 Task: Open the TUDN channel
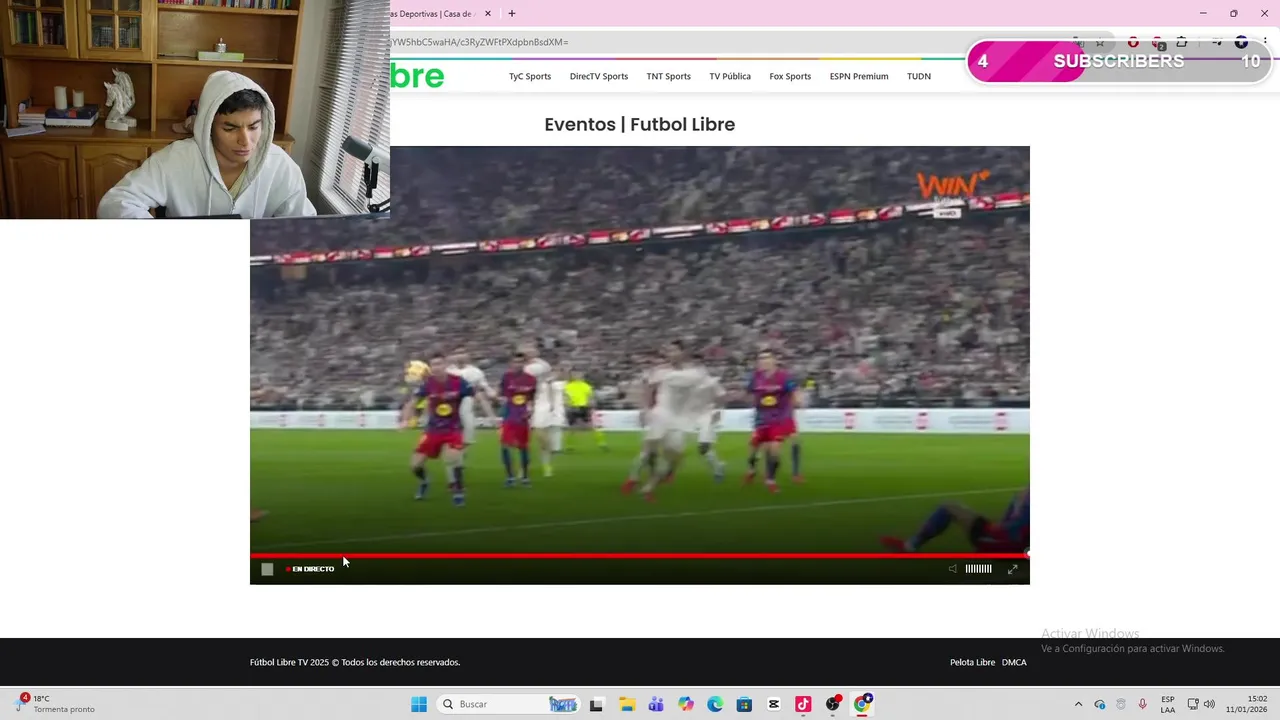(x=919, y=76)
